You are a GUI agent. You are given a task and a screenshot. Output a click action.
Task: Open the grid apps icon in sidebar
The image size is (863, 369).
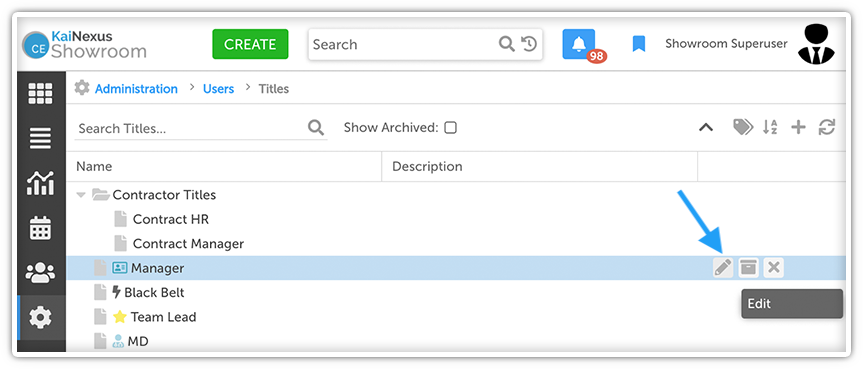pyautogui.click(x=41, y=94)
